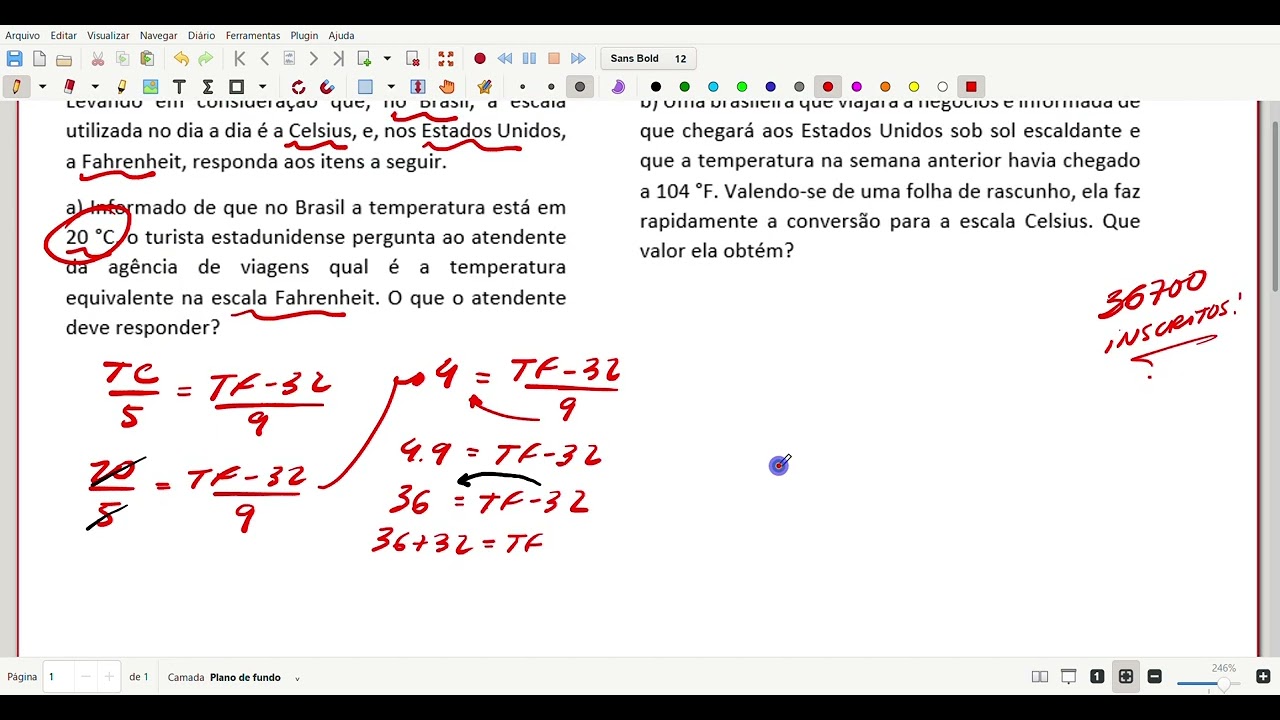Go to the first page
This screenshot has height=720, width=1280.
click(240, 59)
